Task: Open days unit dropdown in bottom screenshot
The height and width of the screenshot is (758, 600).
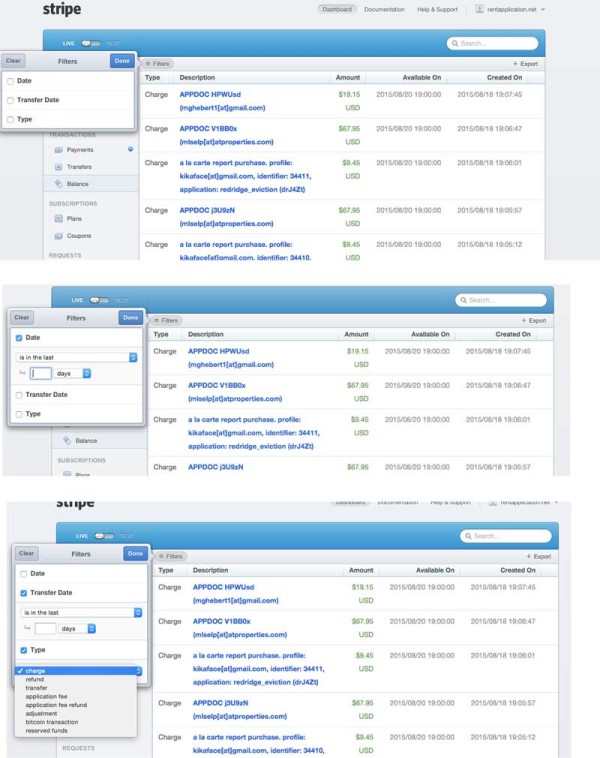Action: 77,628
